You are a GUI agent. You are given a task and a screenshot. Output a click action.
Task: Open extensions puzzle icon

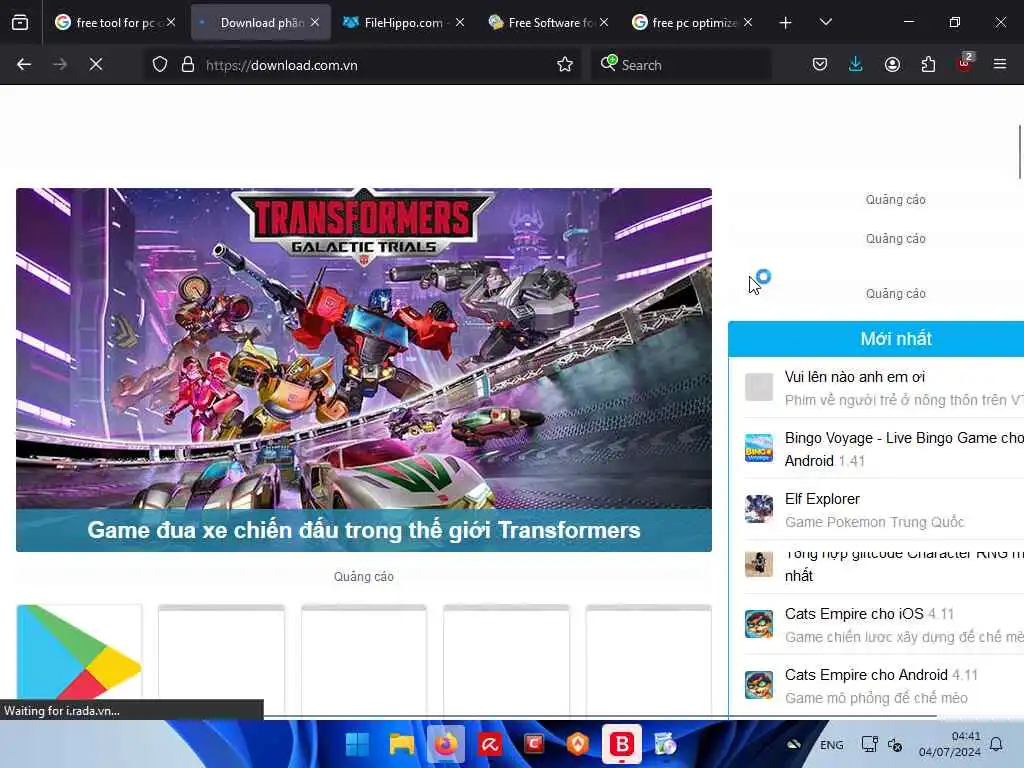928,65
